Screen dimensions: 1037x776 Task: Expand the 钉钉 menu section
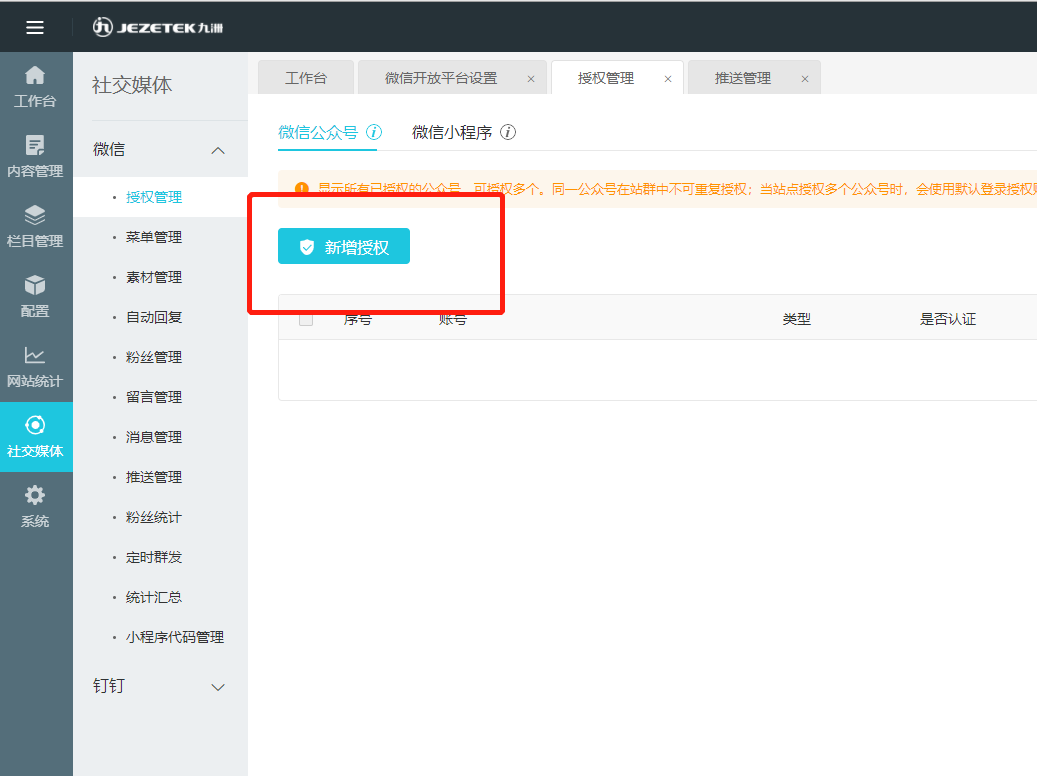(218, 687)
